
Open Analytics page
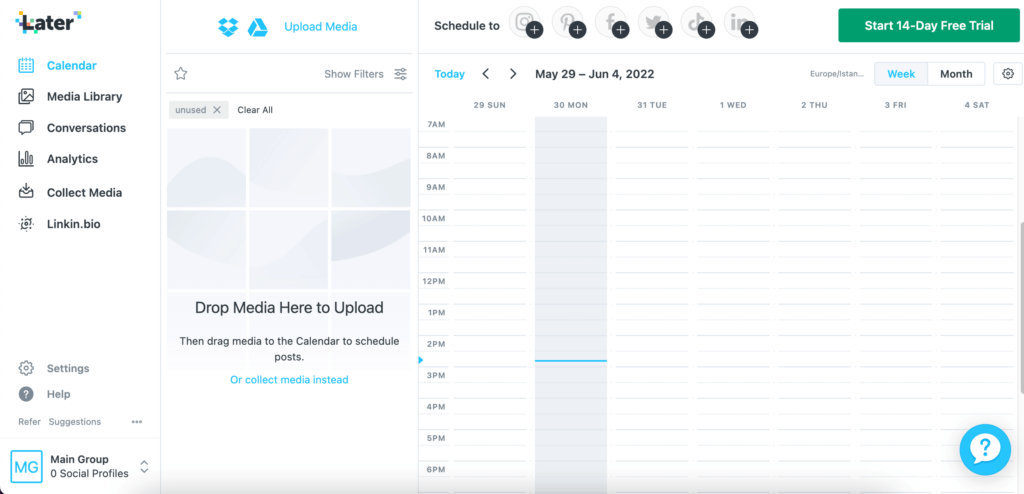[x=72, y=159]
